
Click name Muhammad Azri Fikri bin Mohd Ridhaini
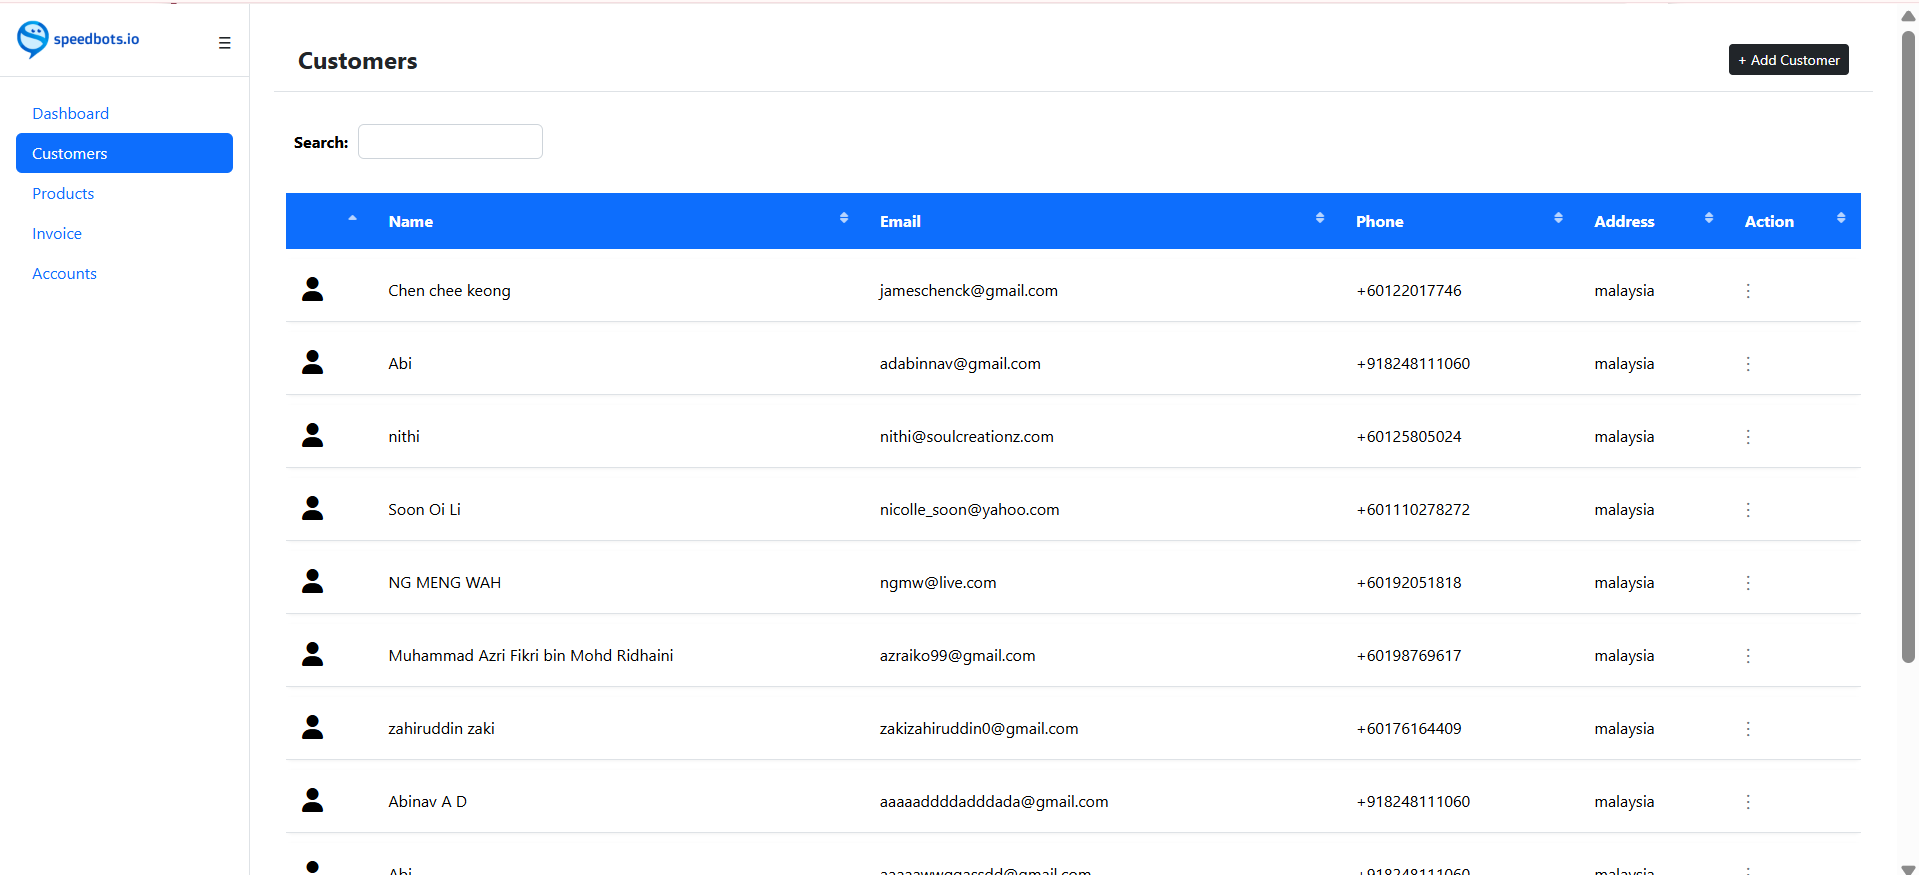coord(530,656)
